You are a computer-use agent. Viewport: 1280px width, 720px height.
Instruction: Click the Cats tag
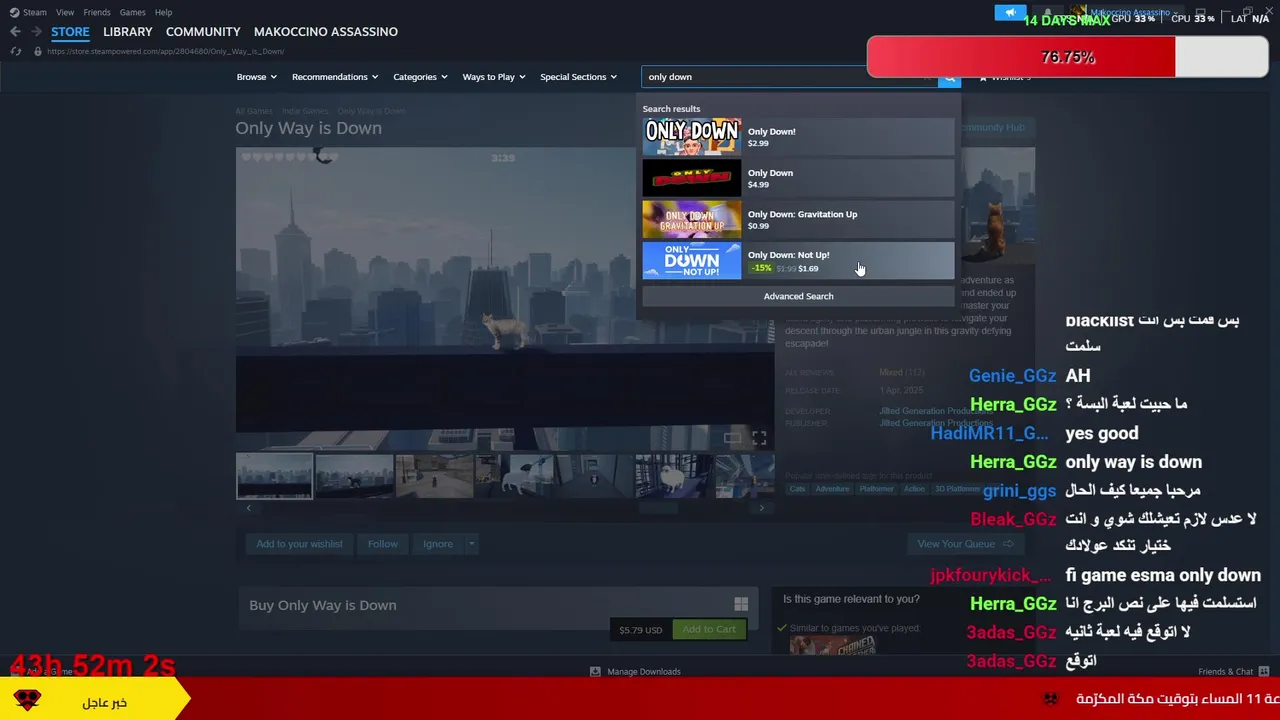tap(797, 489)
